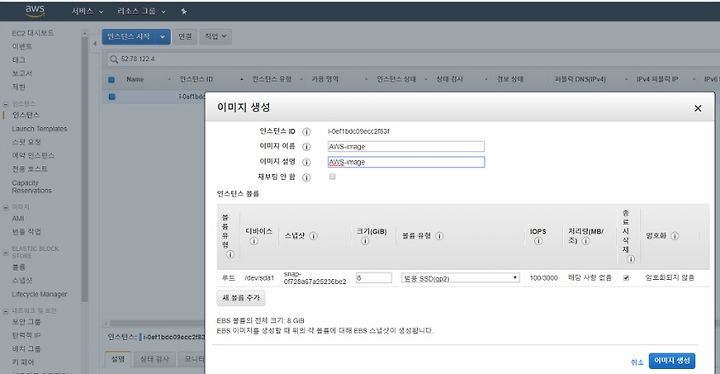Click info icon next to 이미지 설명
The width and height of the screenshot is (720, 374).
(x=306, y=162)
